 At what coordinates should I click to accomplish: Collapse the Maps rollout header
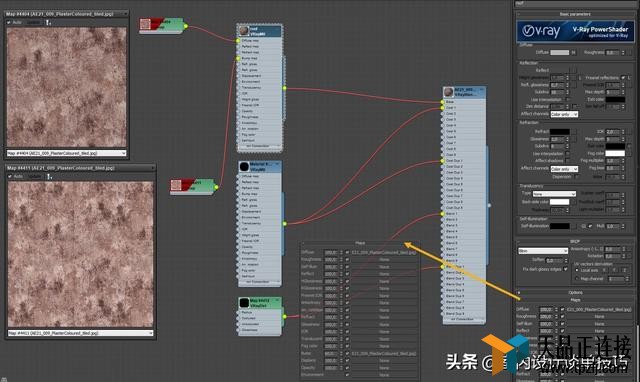(575, 300)
